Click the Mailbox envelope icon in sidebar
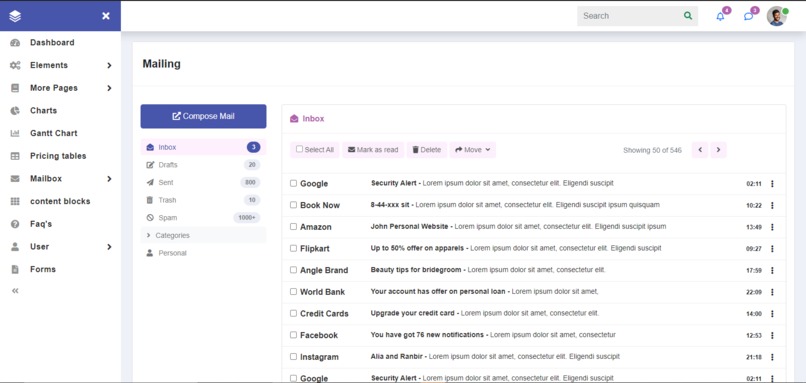Viewport: 806px width, 383px height. click(x=15, y=179)
